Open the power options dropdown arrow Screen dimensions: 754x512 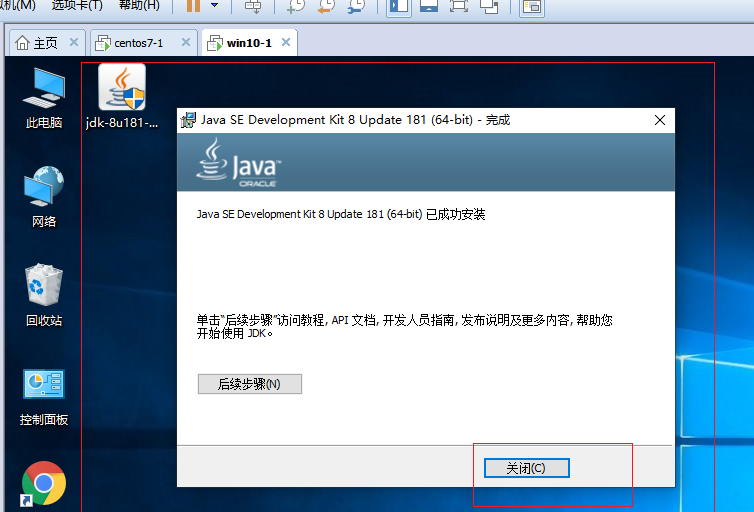click(x=215, y=5)
